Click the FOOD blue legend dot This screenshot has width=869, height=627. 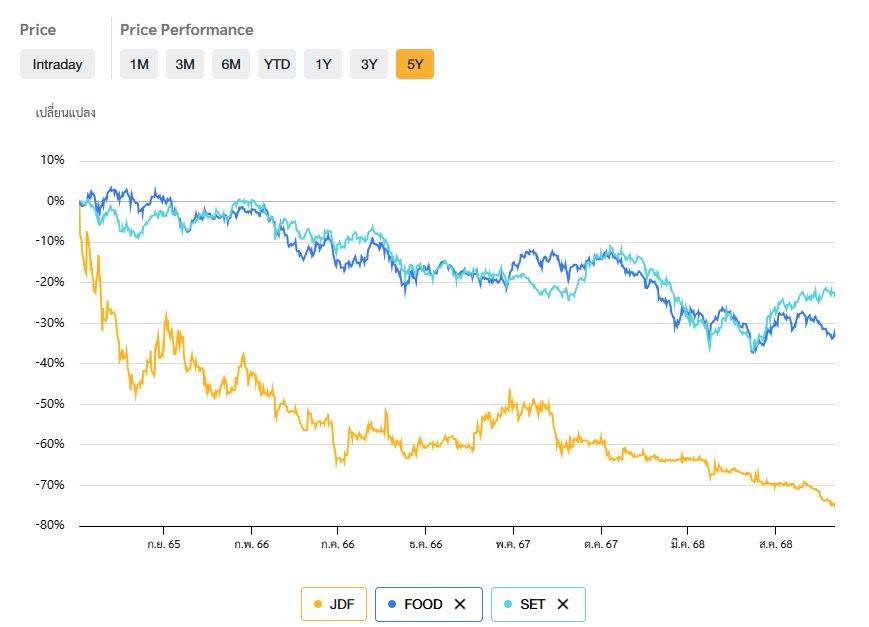click(x=392, y=604)
